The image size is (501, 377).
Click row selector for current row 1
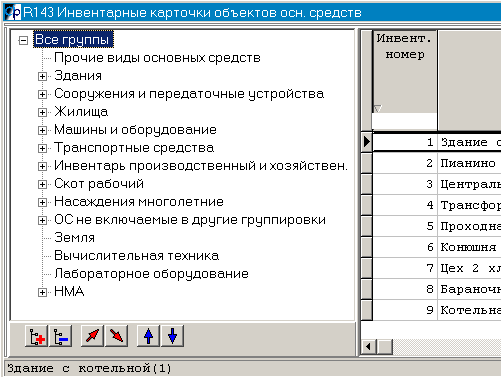[367, 142]
